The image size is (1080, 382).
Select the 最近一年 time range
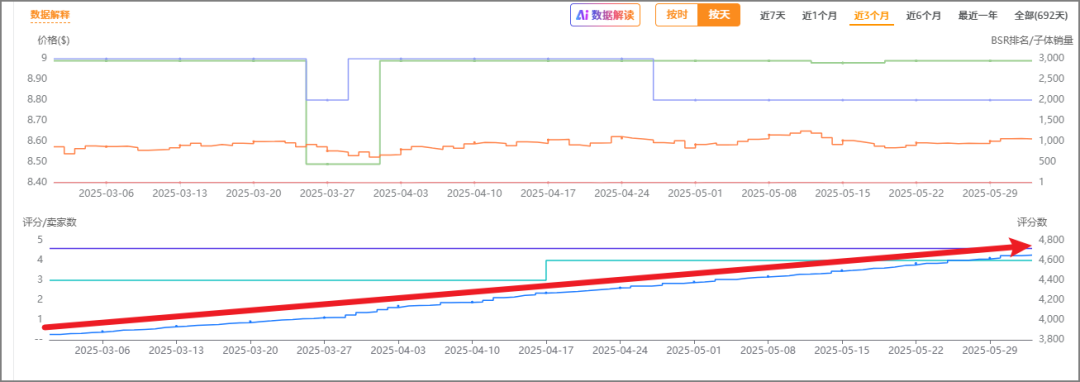[978, 15]
